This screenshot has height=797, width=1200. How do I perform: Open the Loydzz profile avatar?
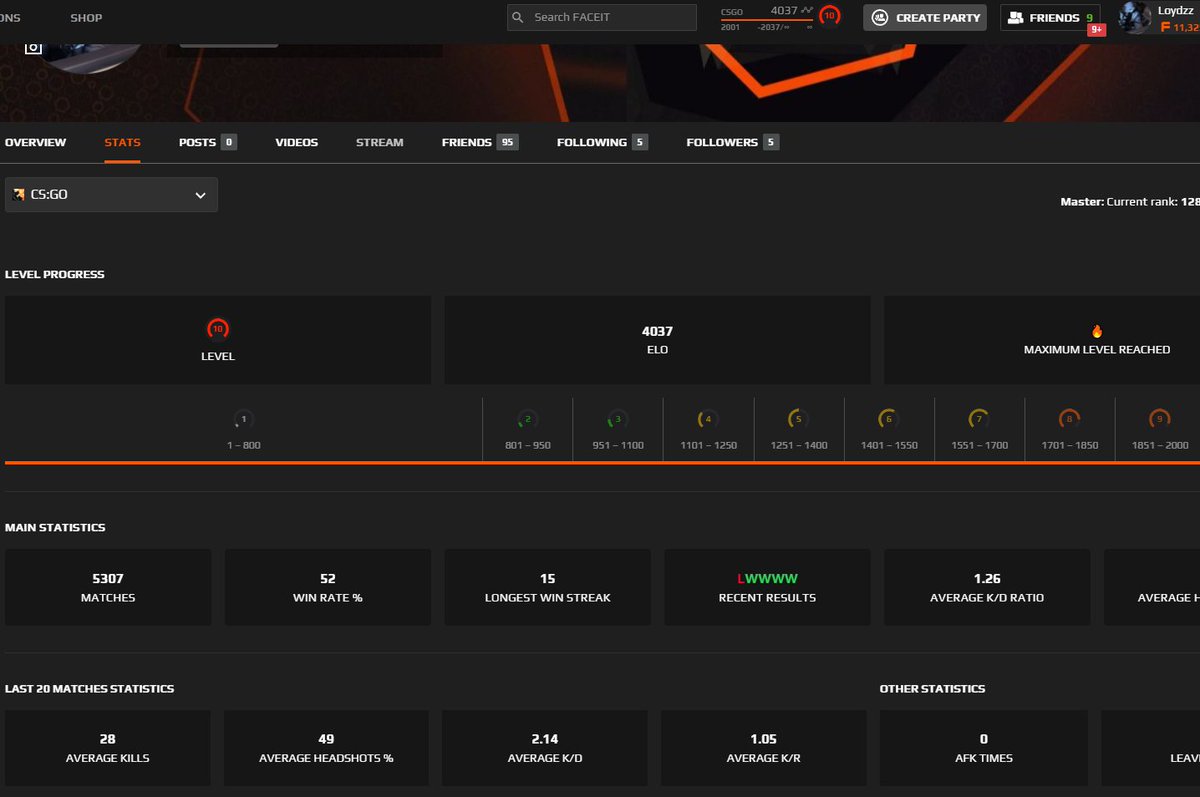click(x=1134, y=17)
